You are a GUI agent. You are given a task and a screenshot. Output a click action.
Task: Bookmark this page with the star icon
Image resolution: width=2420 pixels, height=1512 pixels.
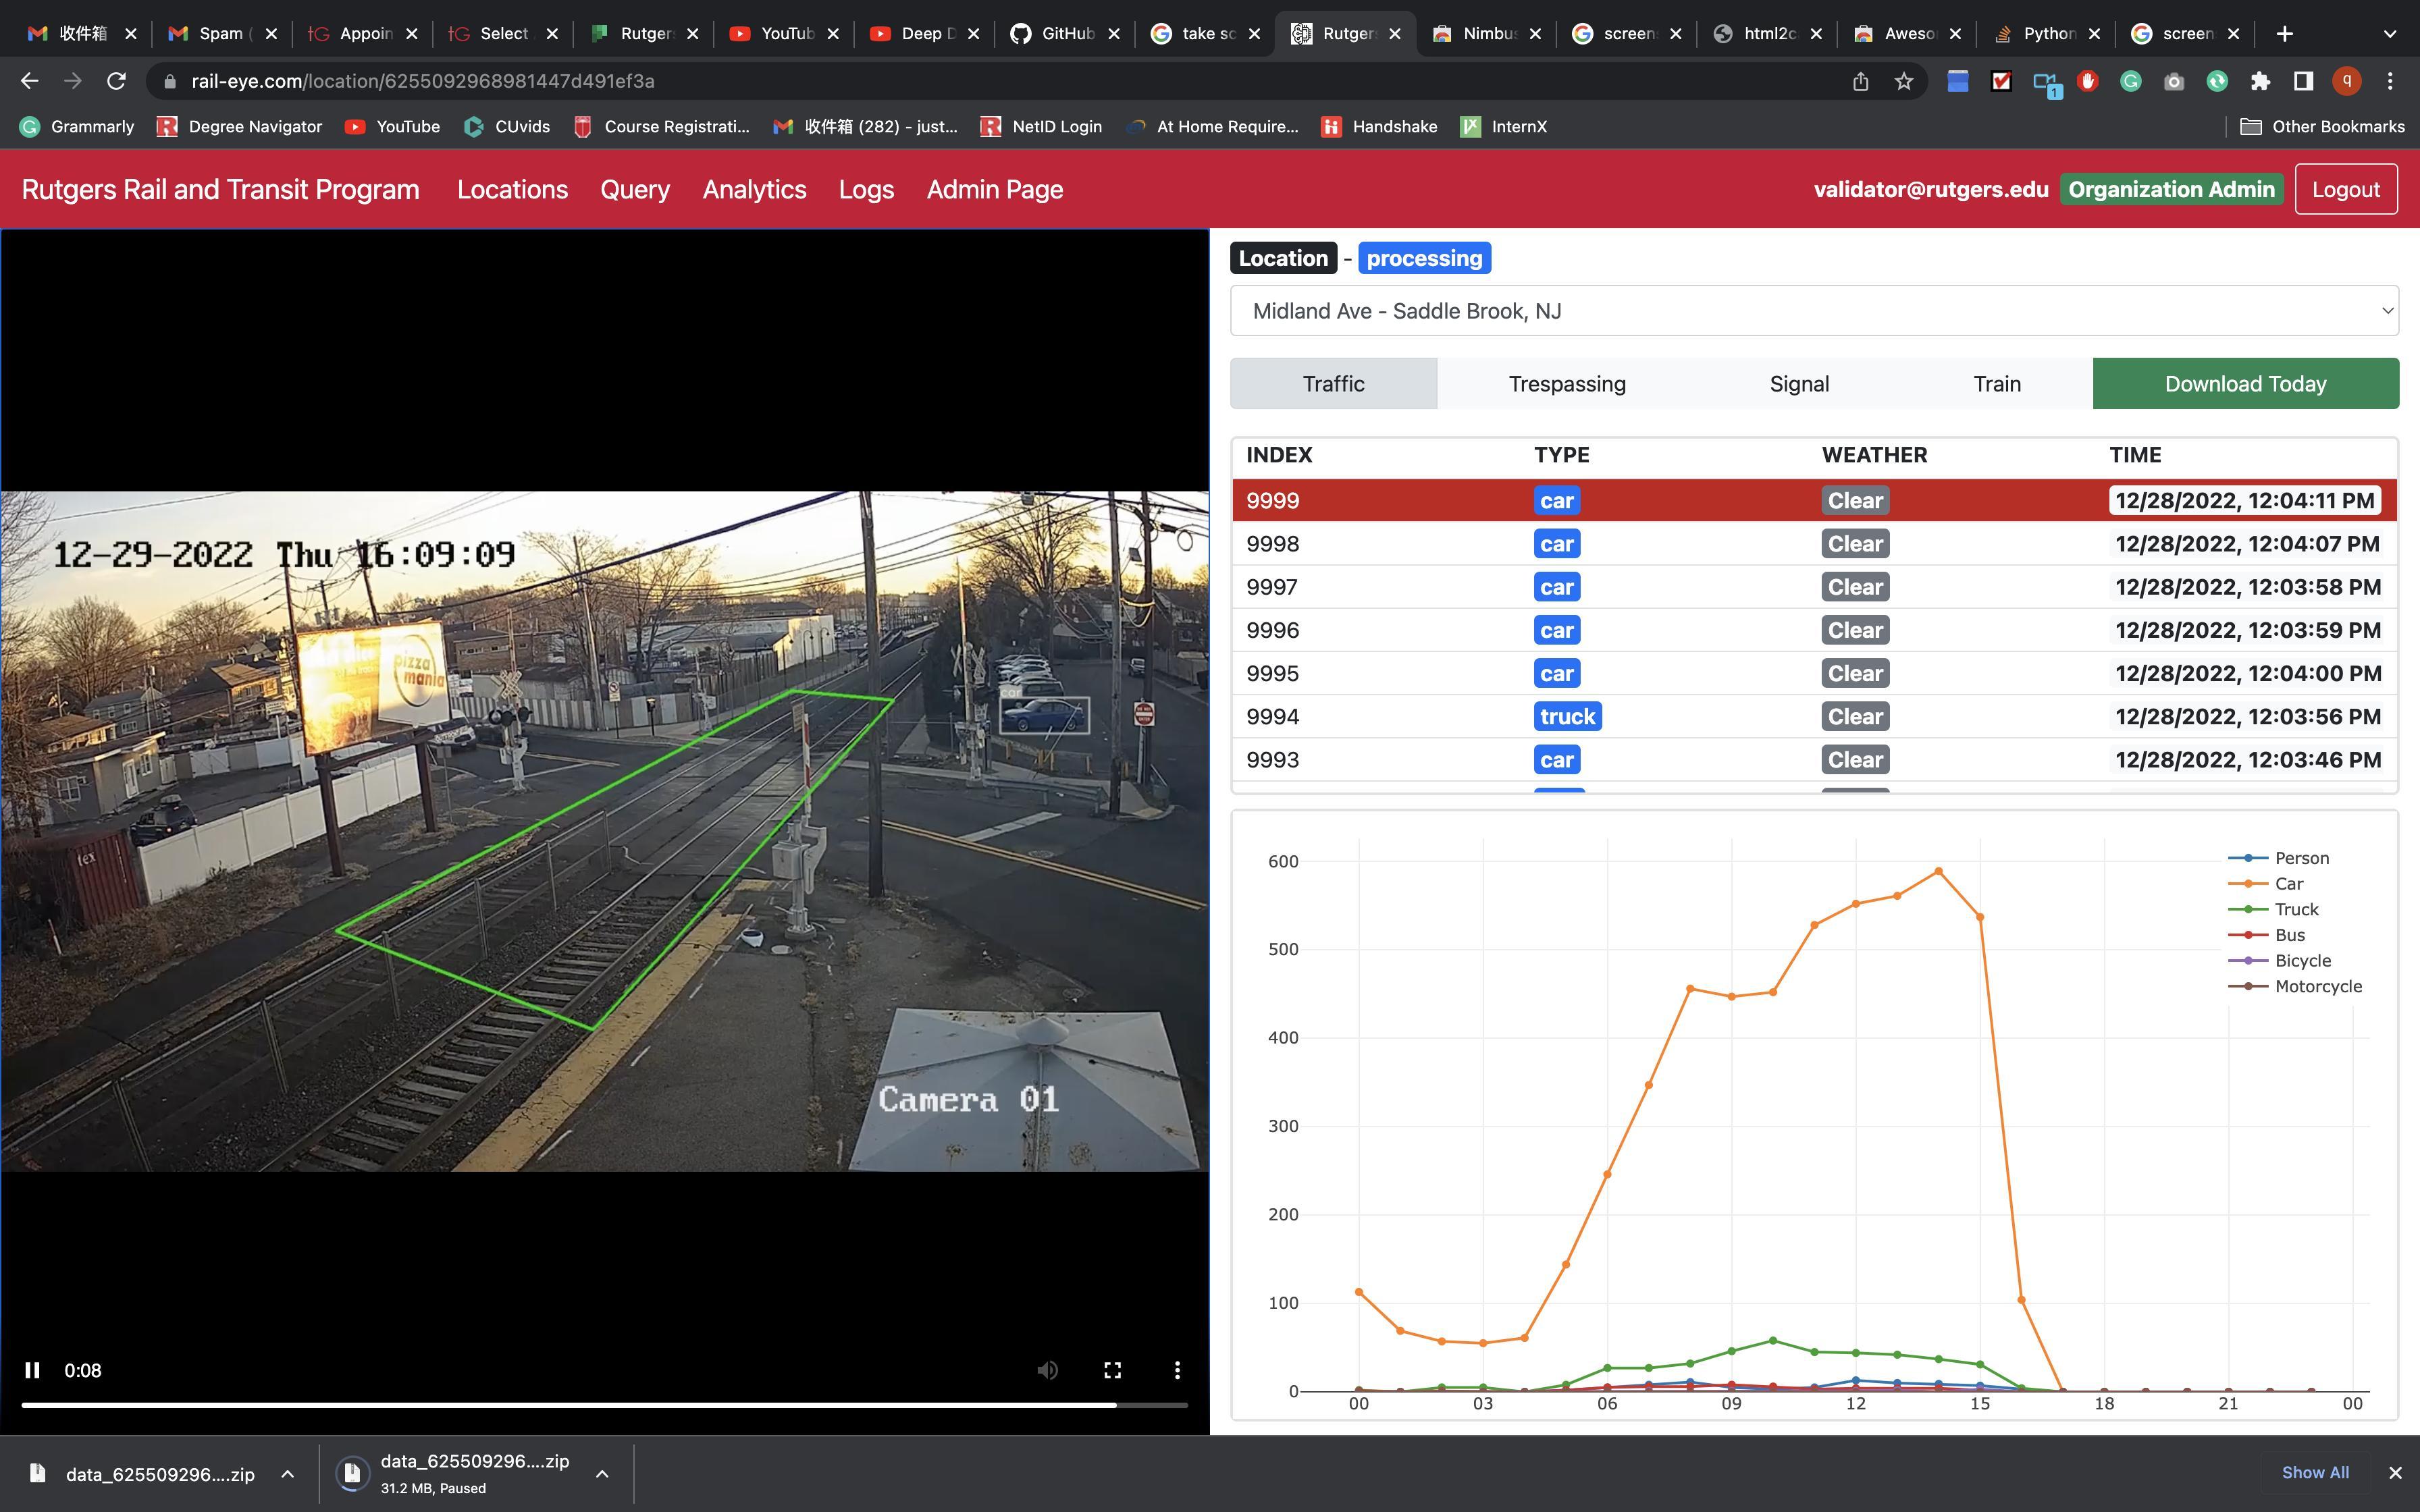(x=1904, y=81)
